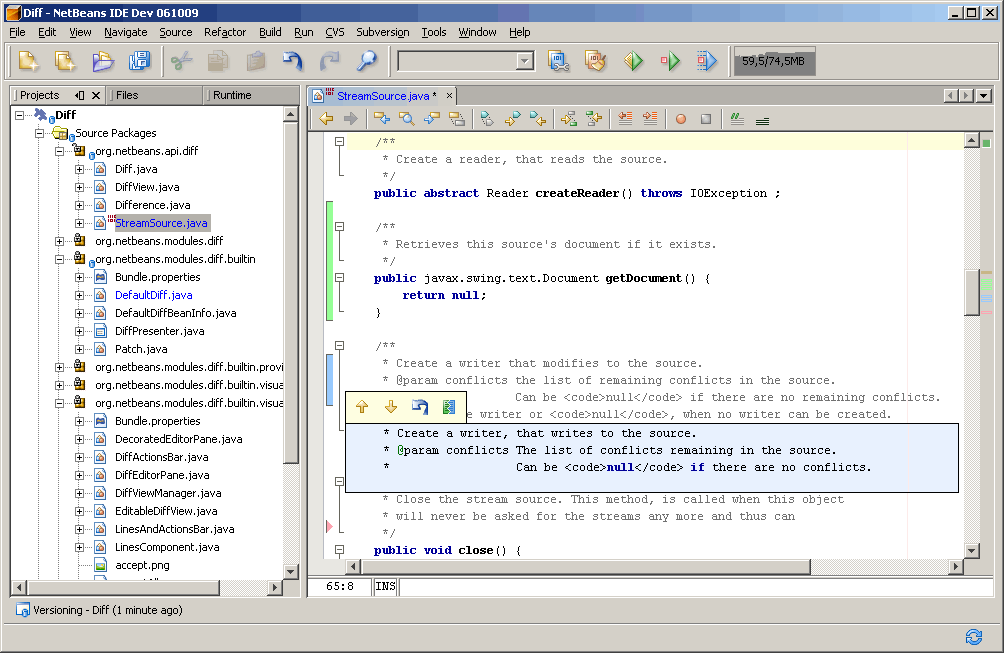Viewport: 1004px width, 653px height.
Task: Select EditableDiffView.java in project tree
Action: click(166, 511)
